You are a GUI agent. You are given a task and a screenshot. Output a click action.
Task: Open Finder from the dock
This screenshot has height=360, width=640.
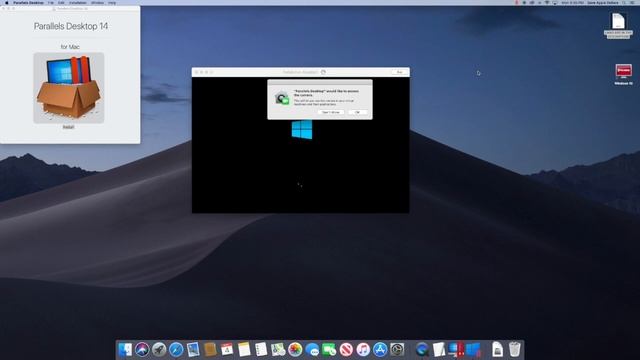(125, 350)
